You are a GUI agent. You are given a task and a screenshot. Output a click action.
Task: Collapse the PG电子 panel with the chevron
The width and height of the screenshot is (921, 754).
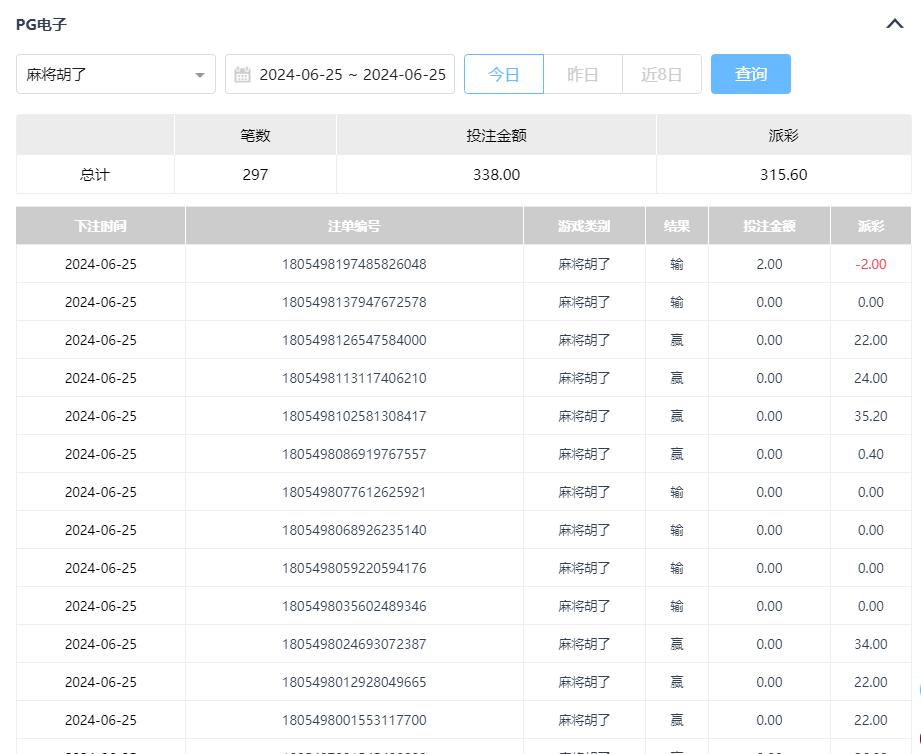(894, 24)
